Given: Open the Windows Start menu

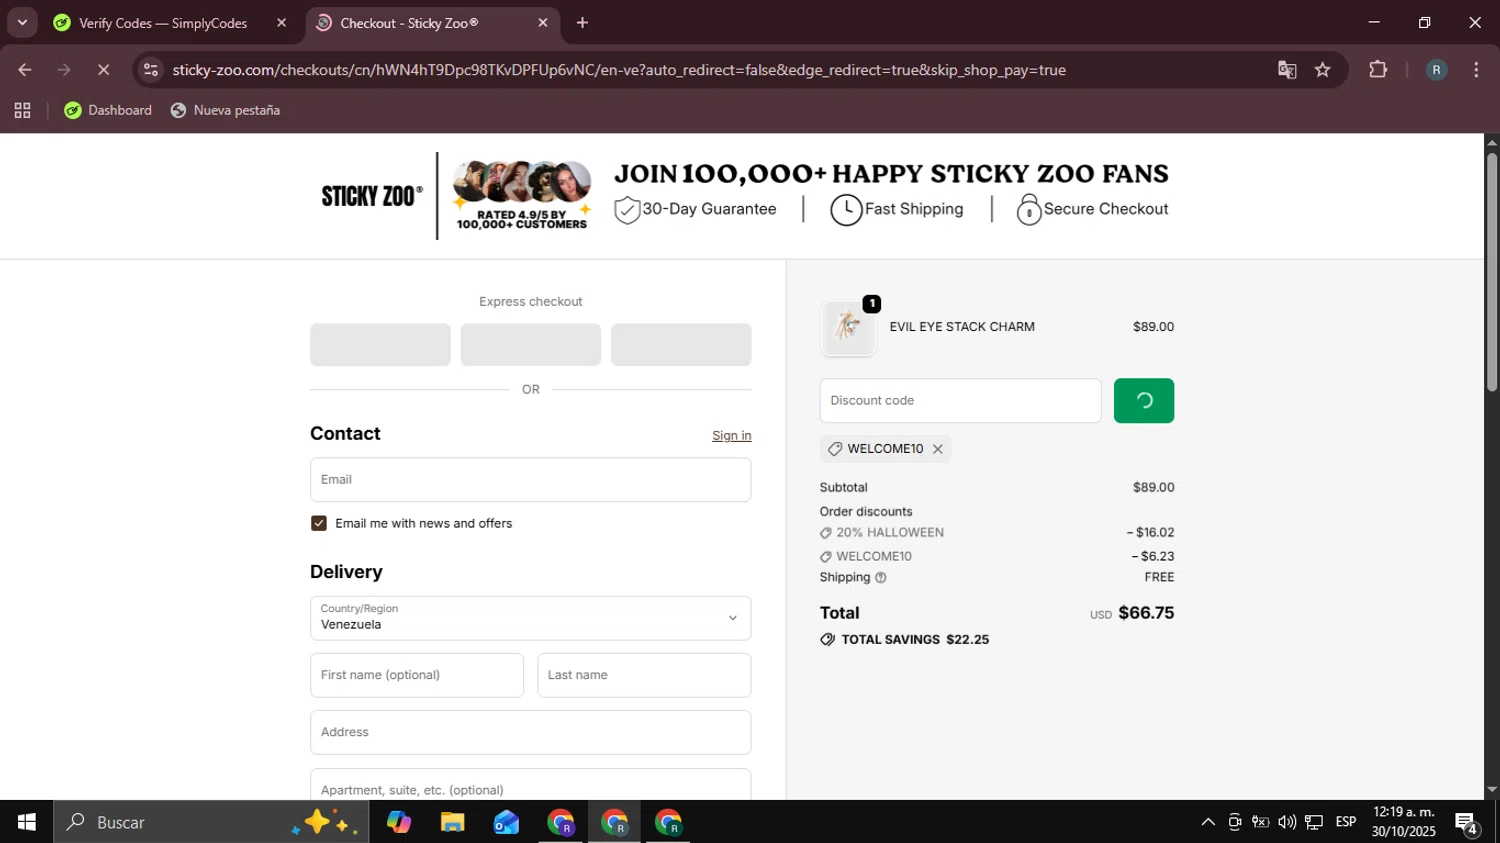Looking at the screenshot, I should click(27, 822).
